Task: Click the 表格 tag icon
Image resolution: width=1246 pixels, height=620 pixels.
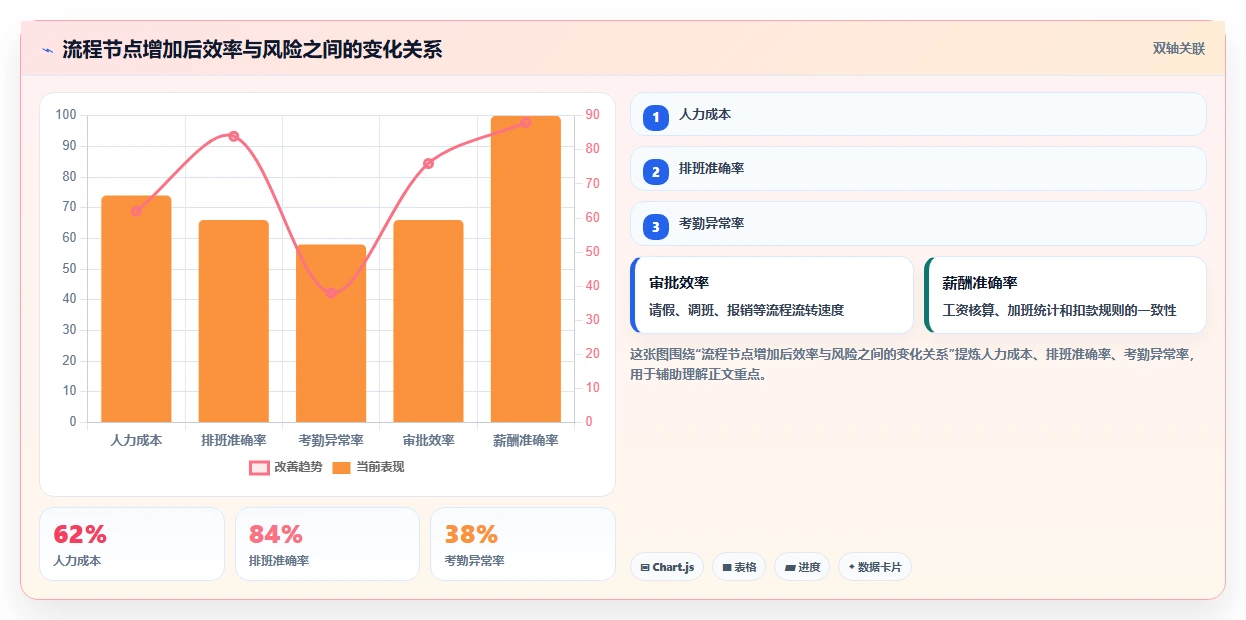Action: 727,568
